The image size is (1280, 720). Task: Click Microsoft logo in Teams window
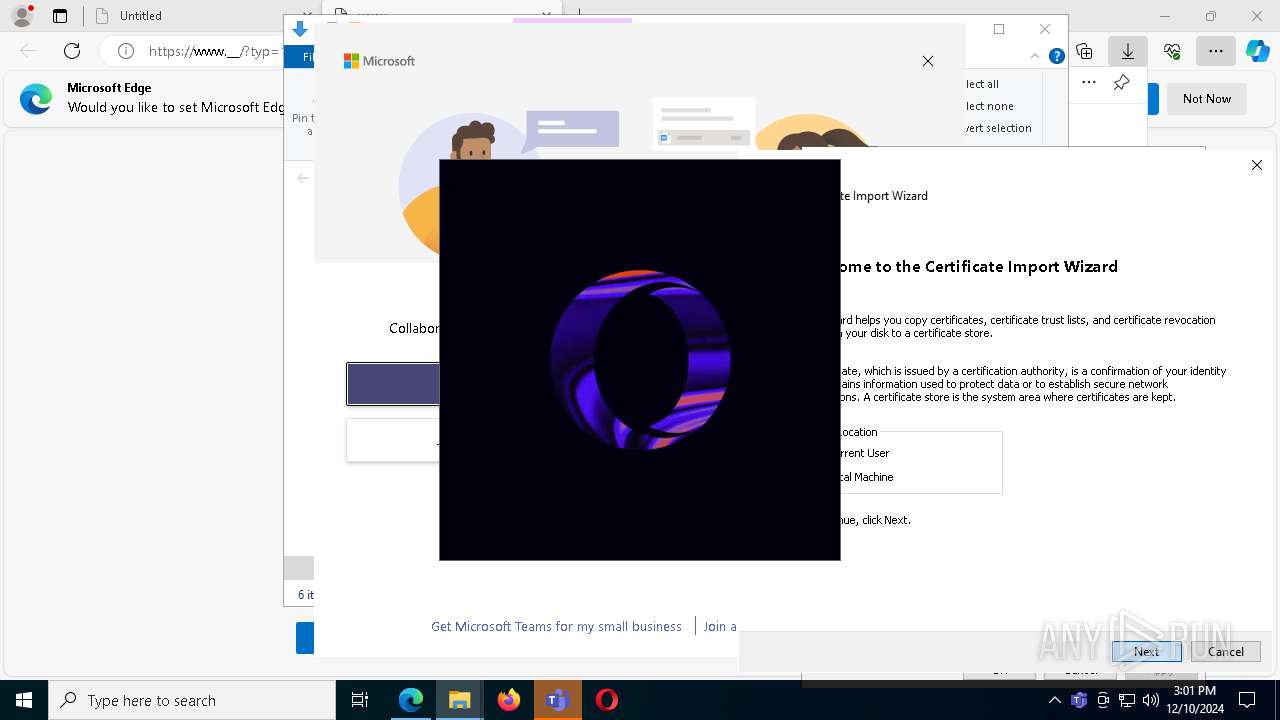pos(379,61)
